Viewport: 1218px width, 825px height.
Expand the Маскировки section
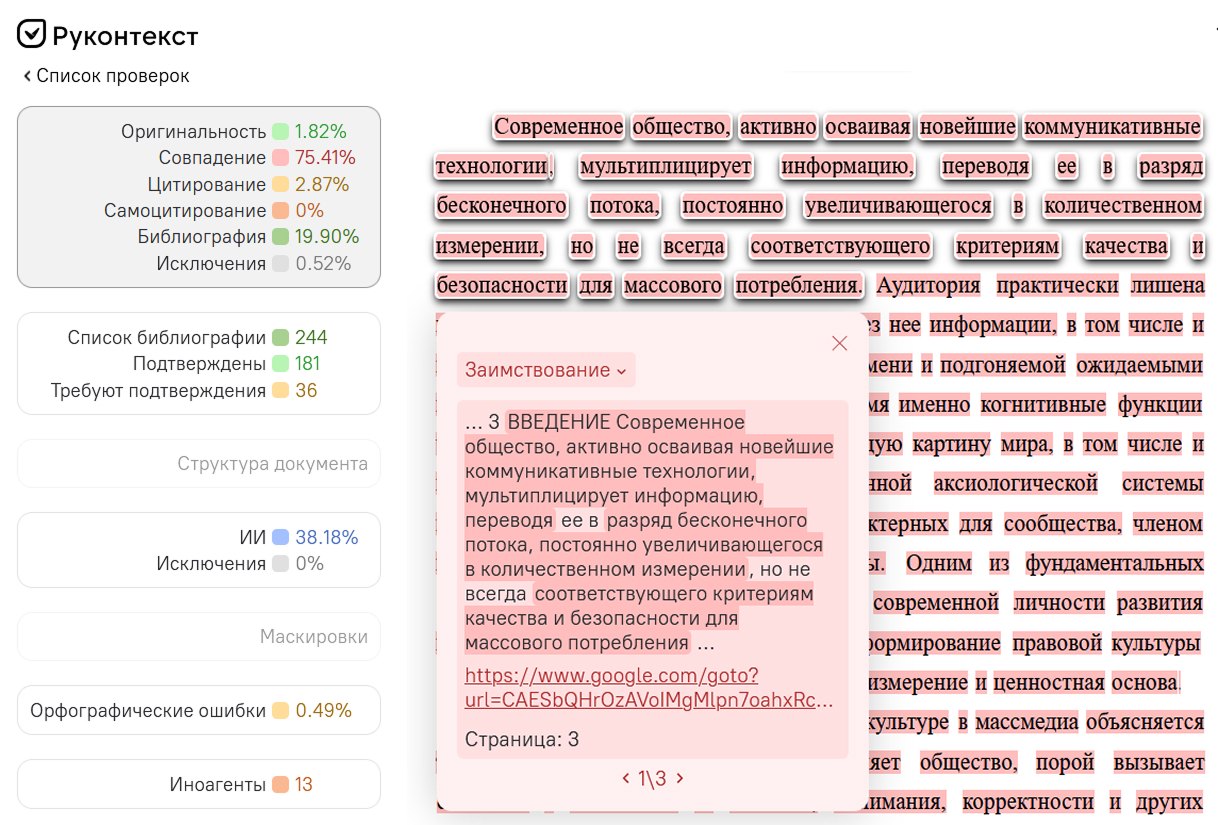click(x=199, y=637)
